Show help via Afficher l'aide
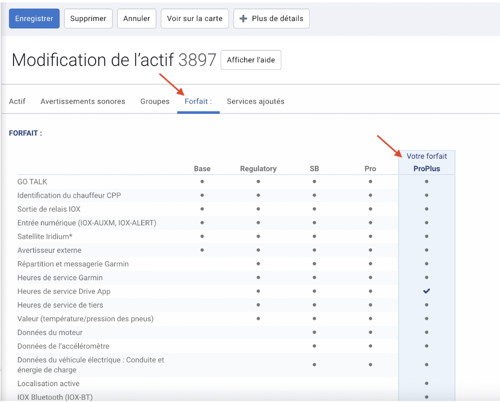 coord(251,60)
